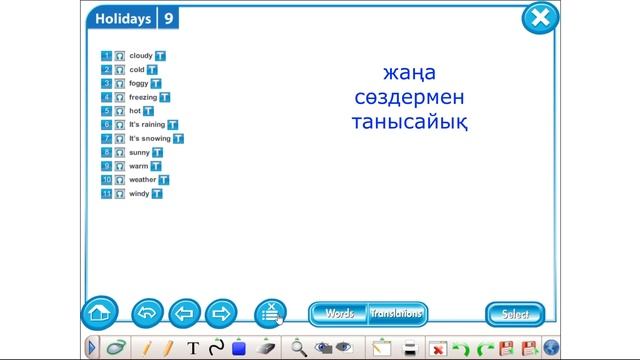Play audio for windy

pyautogui.click(x=119, y=193)
